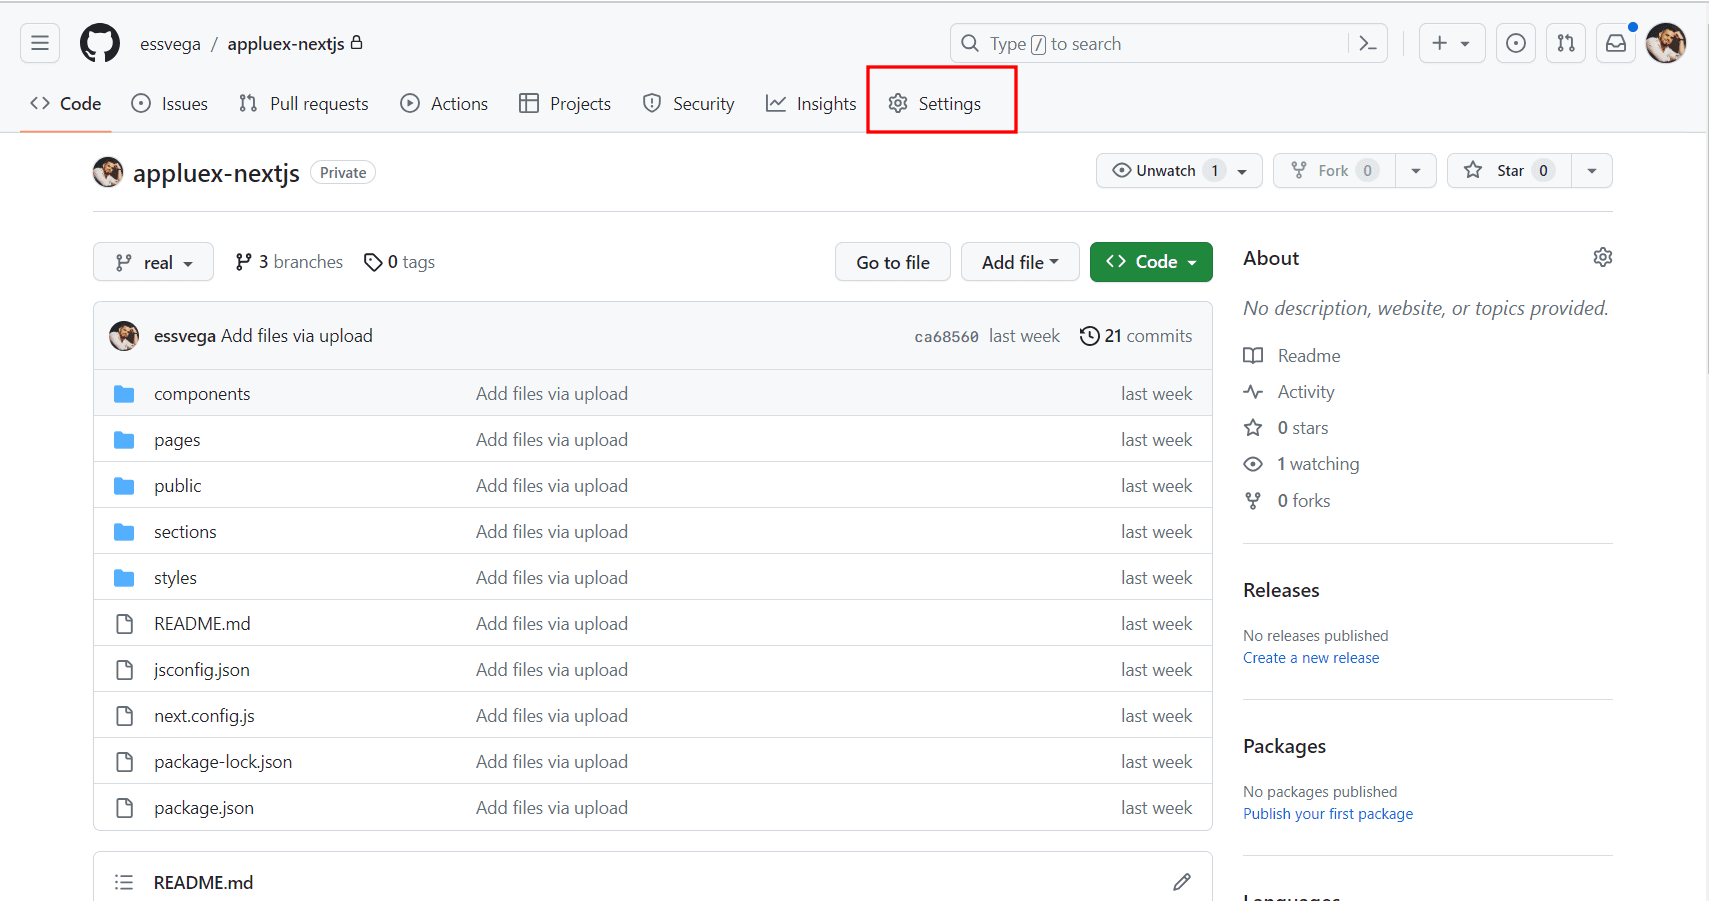This screenshot has width=1709, height=901.
Task: Click the appluex-nextjs breadcrumb link
Action: pos(286,44)
